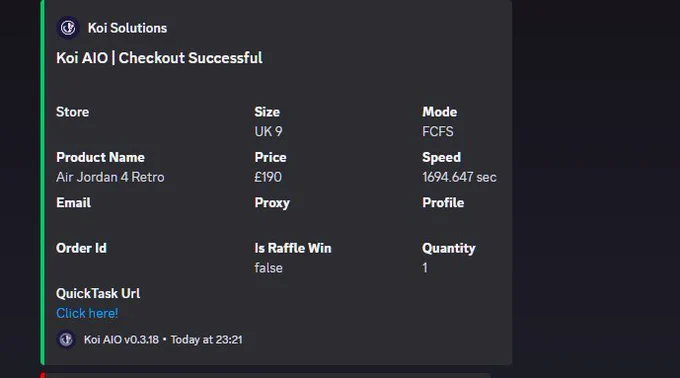680x378 pixels.
Task: Click the Order Id field label
Action: [81, 248]
